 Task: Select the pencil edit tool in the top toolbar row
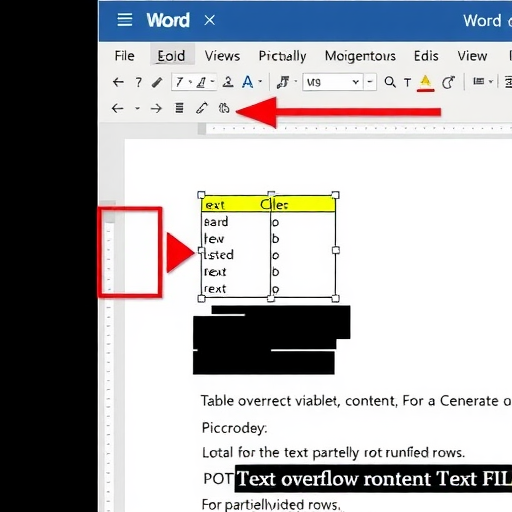tap(157, 82)
